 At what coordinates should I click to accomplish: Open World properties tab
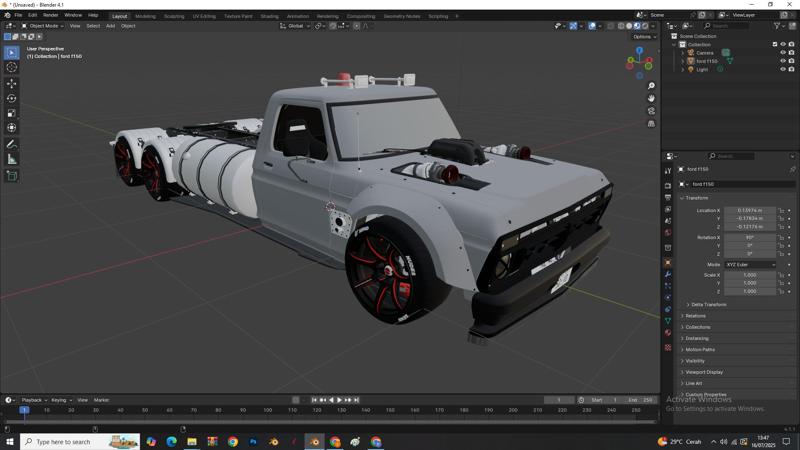point(668,233)
